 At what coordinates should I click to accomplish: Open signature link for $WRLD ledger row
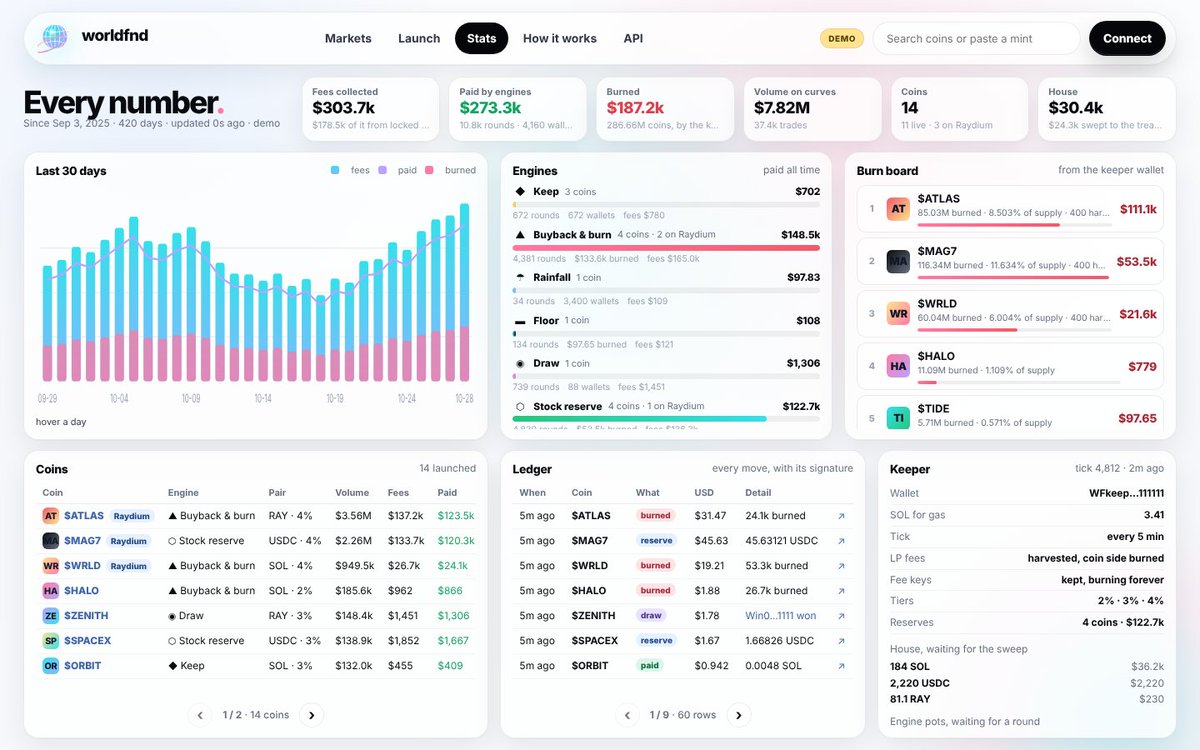coord(841,566)
